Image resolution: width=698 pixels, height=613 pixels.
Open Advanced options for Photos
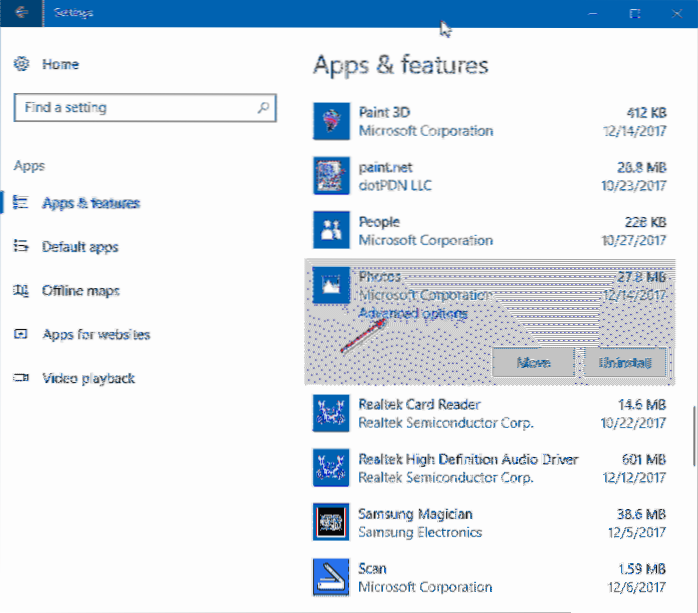pos(413,313)
